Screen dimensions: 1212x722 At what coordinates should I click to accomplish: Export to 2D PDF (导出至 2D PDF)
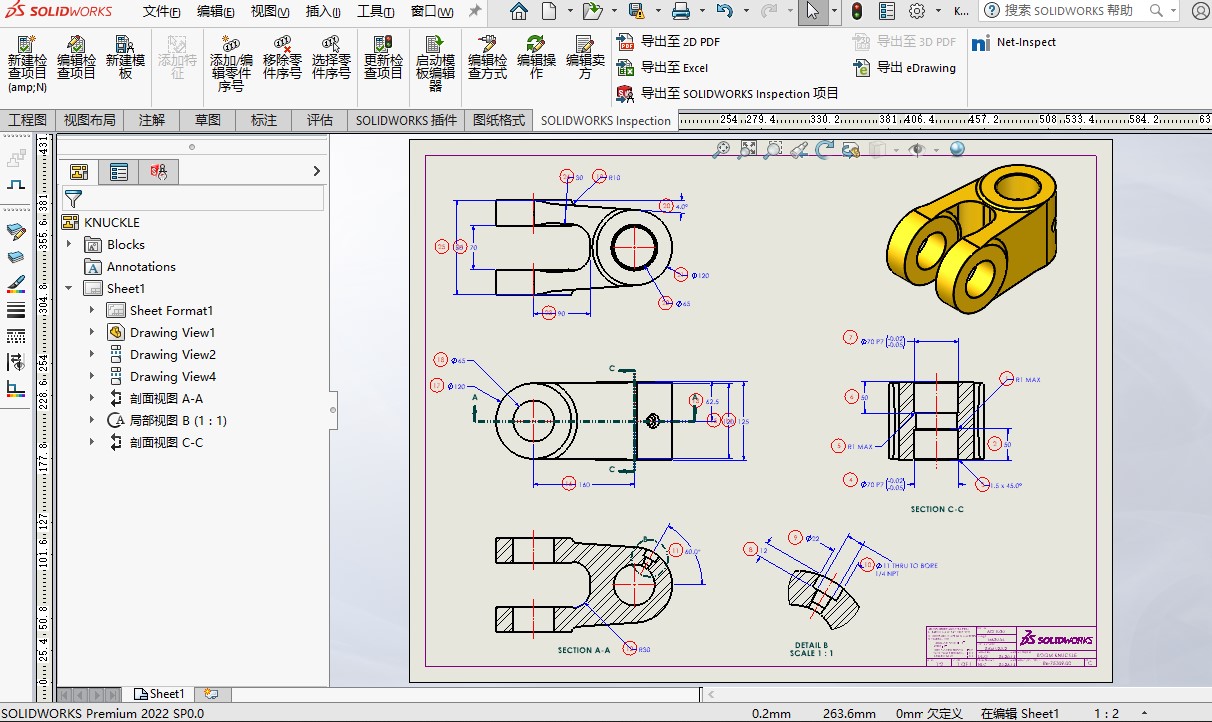[x=668, y=42]
